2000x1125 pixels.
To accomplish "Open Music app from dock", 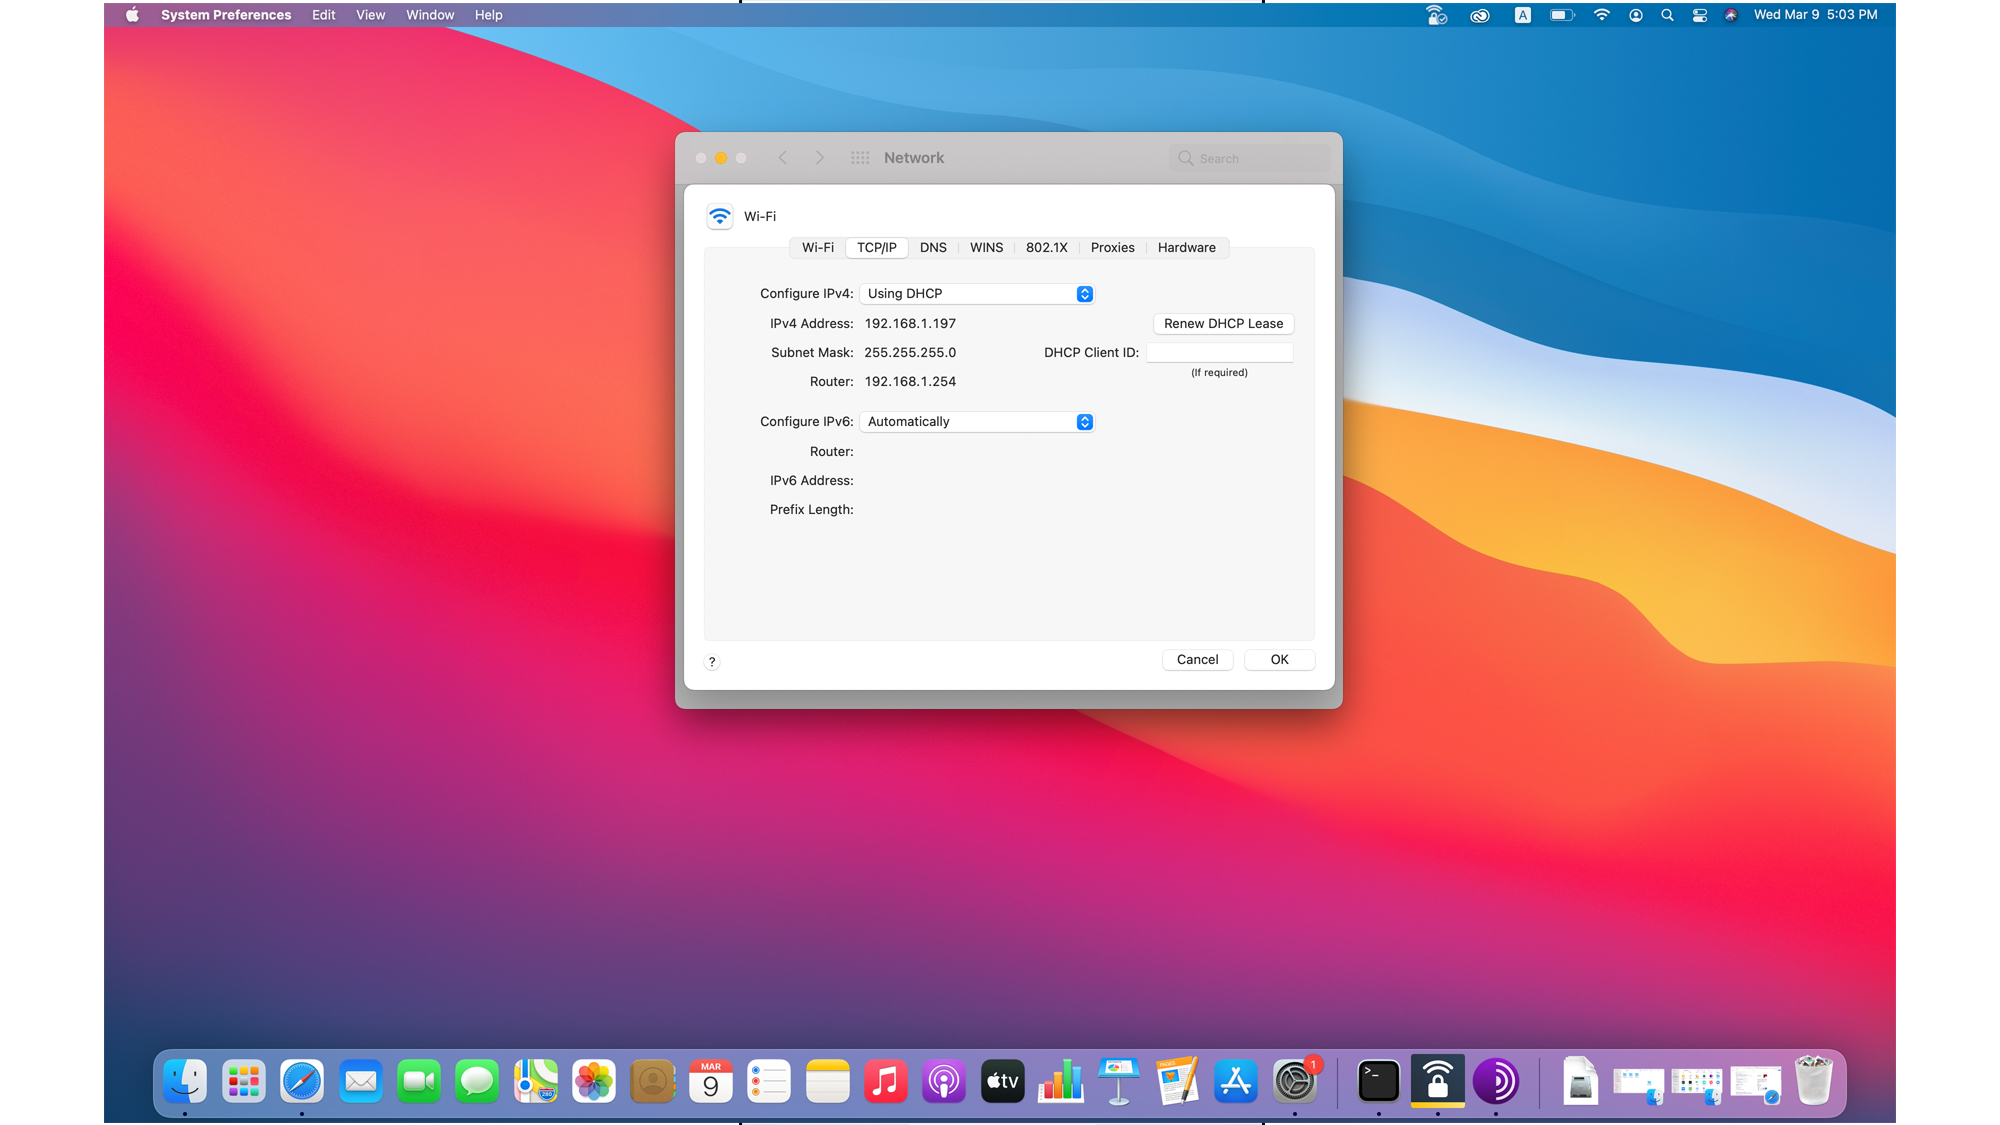I will click(x=885, y=1082).
